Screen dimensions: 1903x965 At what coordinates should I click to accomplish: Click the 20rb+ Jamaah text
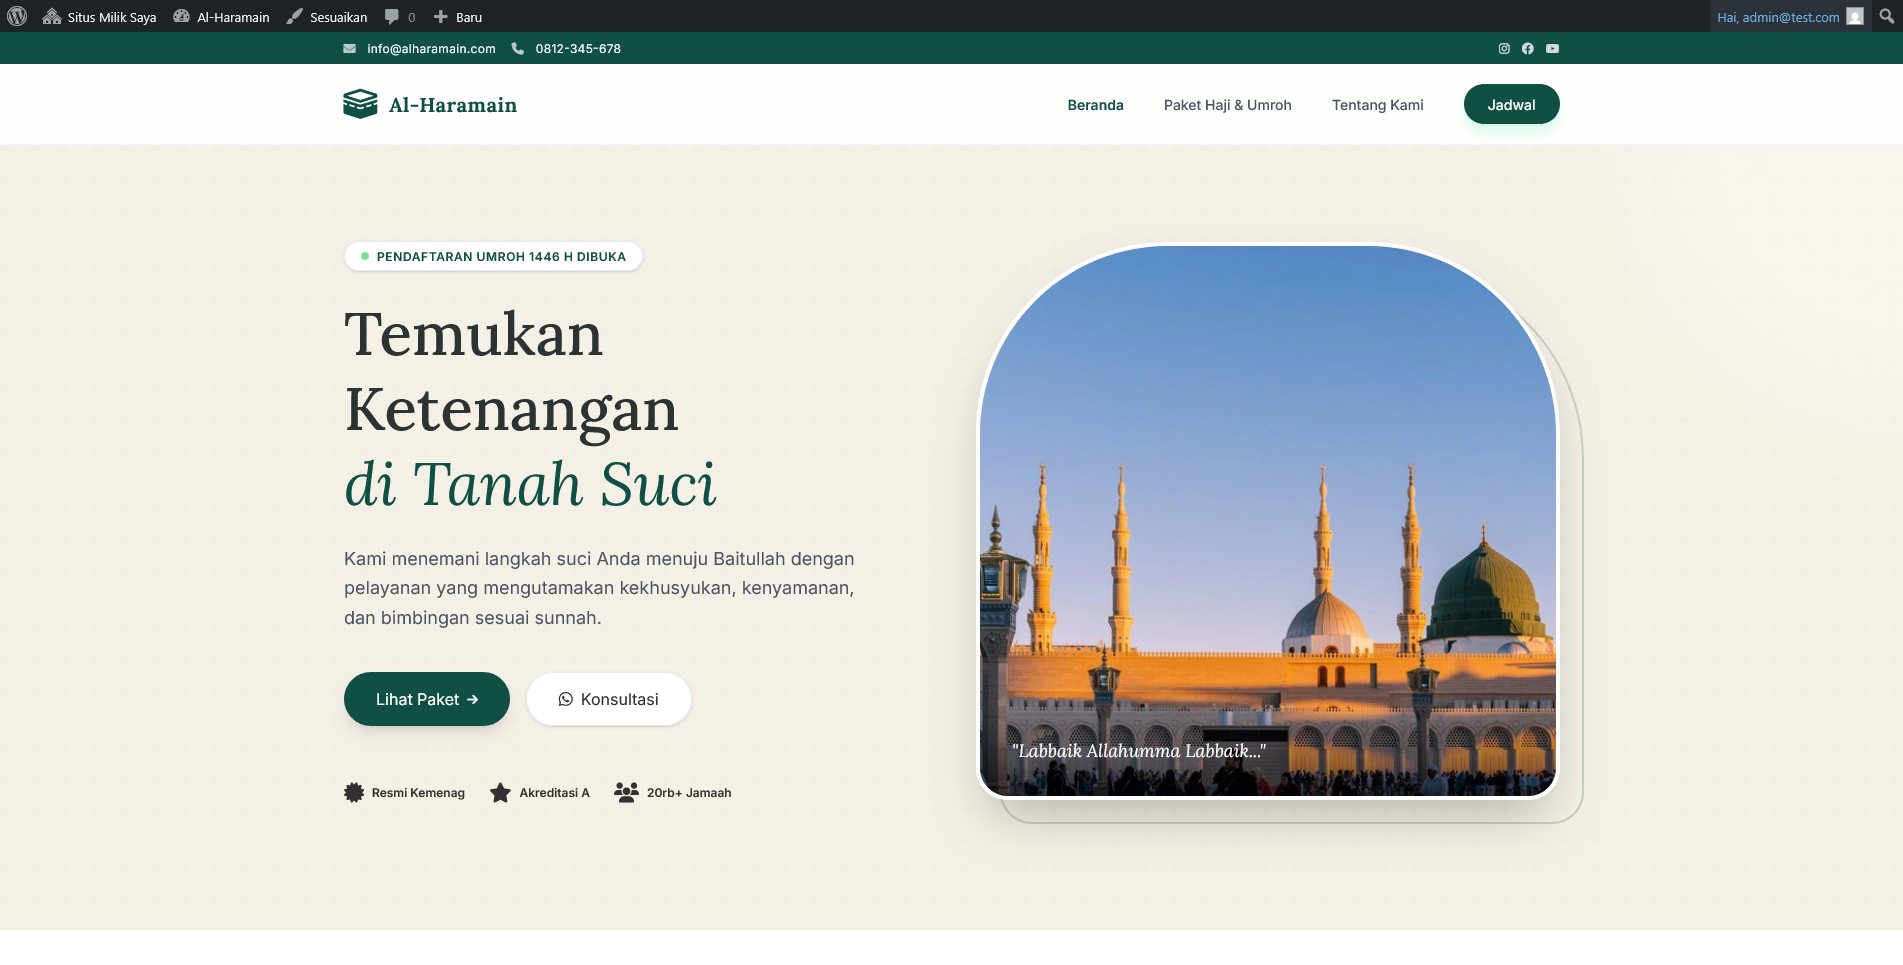tap(689, 793)
